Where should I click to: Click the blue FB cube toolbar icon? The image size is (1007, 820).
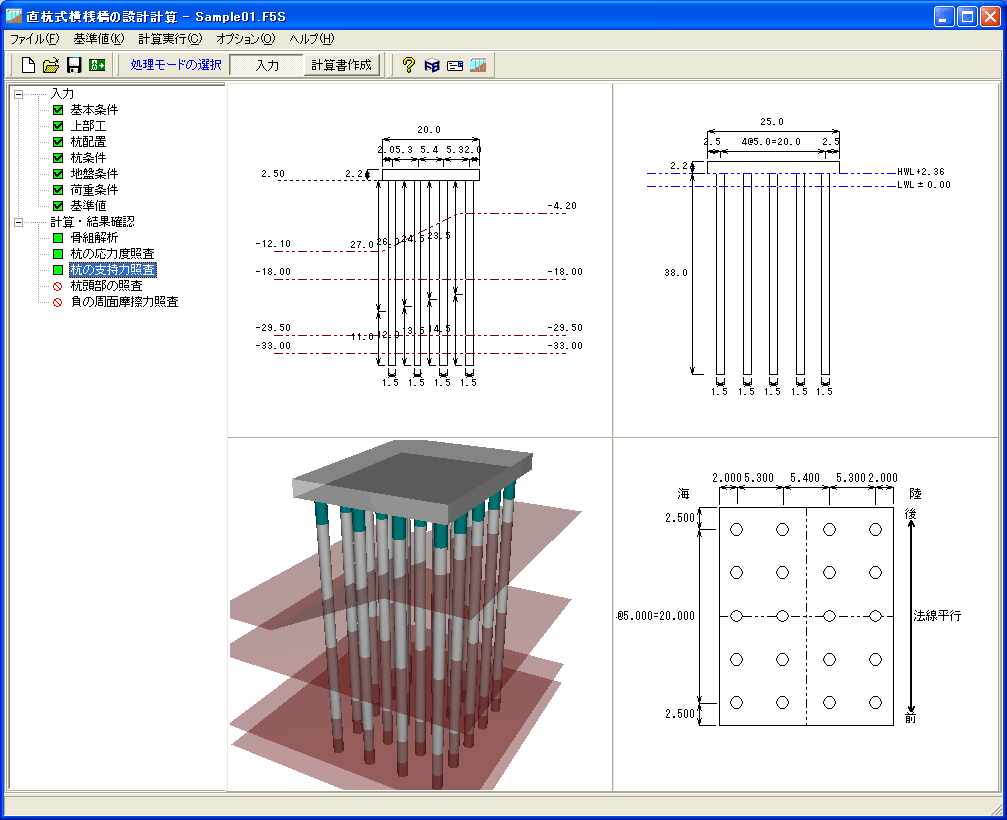pyautogui.click(x=432, y=65)
